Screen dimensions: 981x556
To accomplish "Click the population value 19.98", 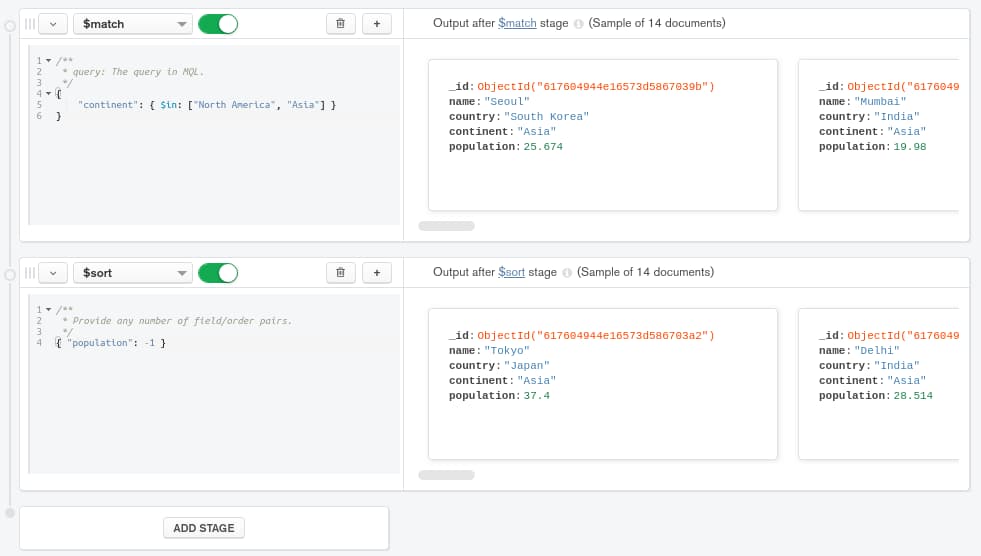I will click(x=910, y=146).
